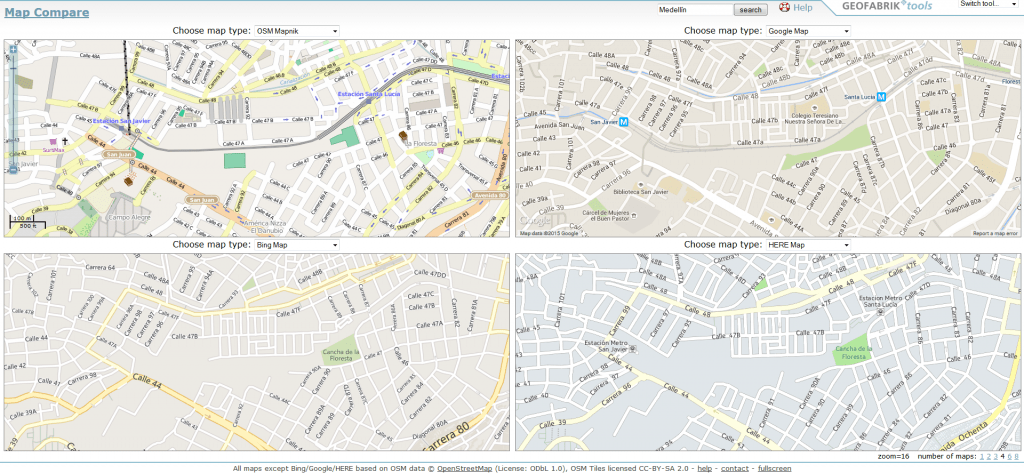Set number of maps to 3
The width and height of the screenshot is (1024, 473).
coord(996,456)
